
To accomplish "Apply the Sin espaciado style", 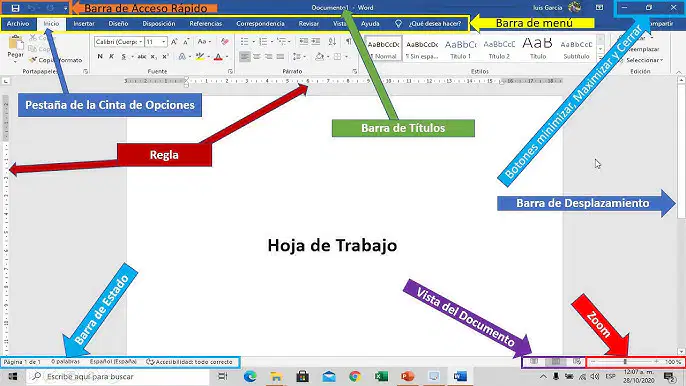I will click(x=422, y=48).
